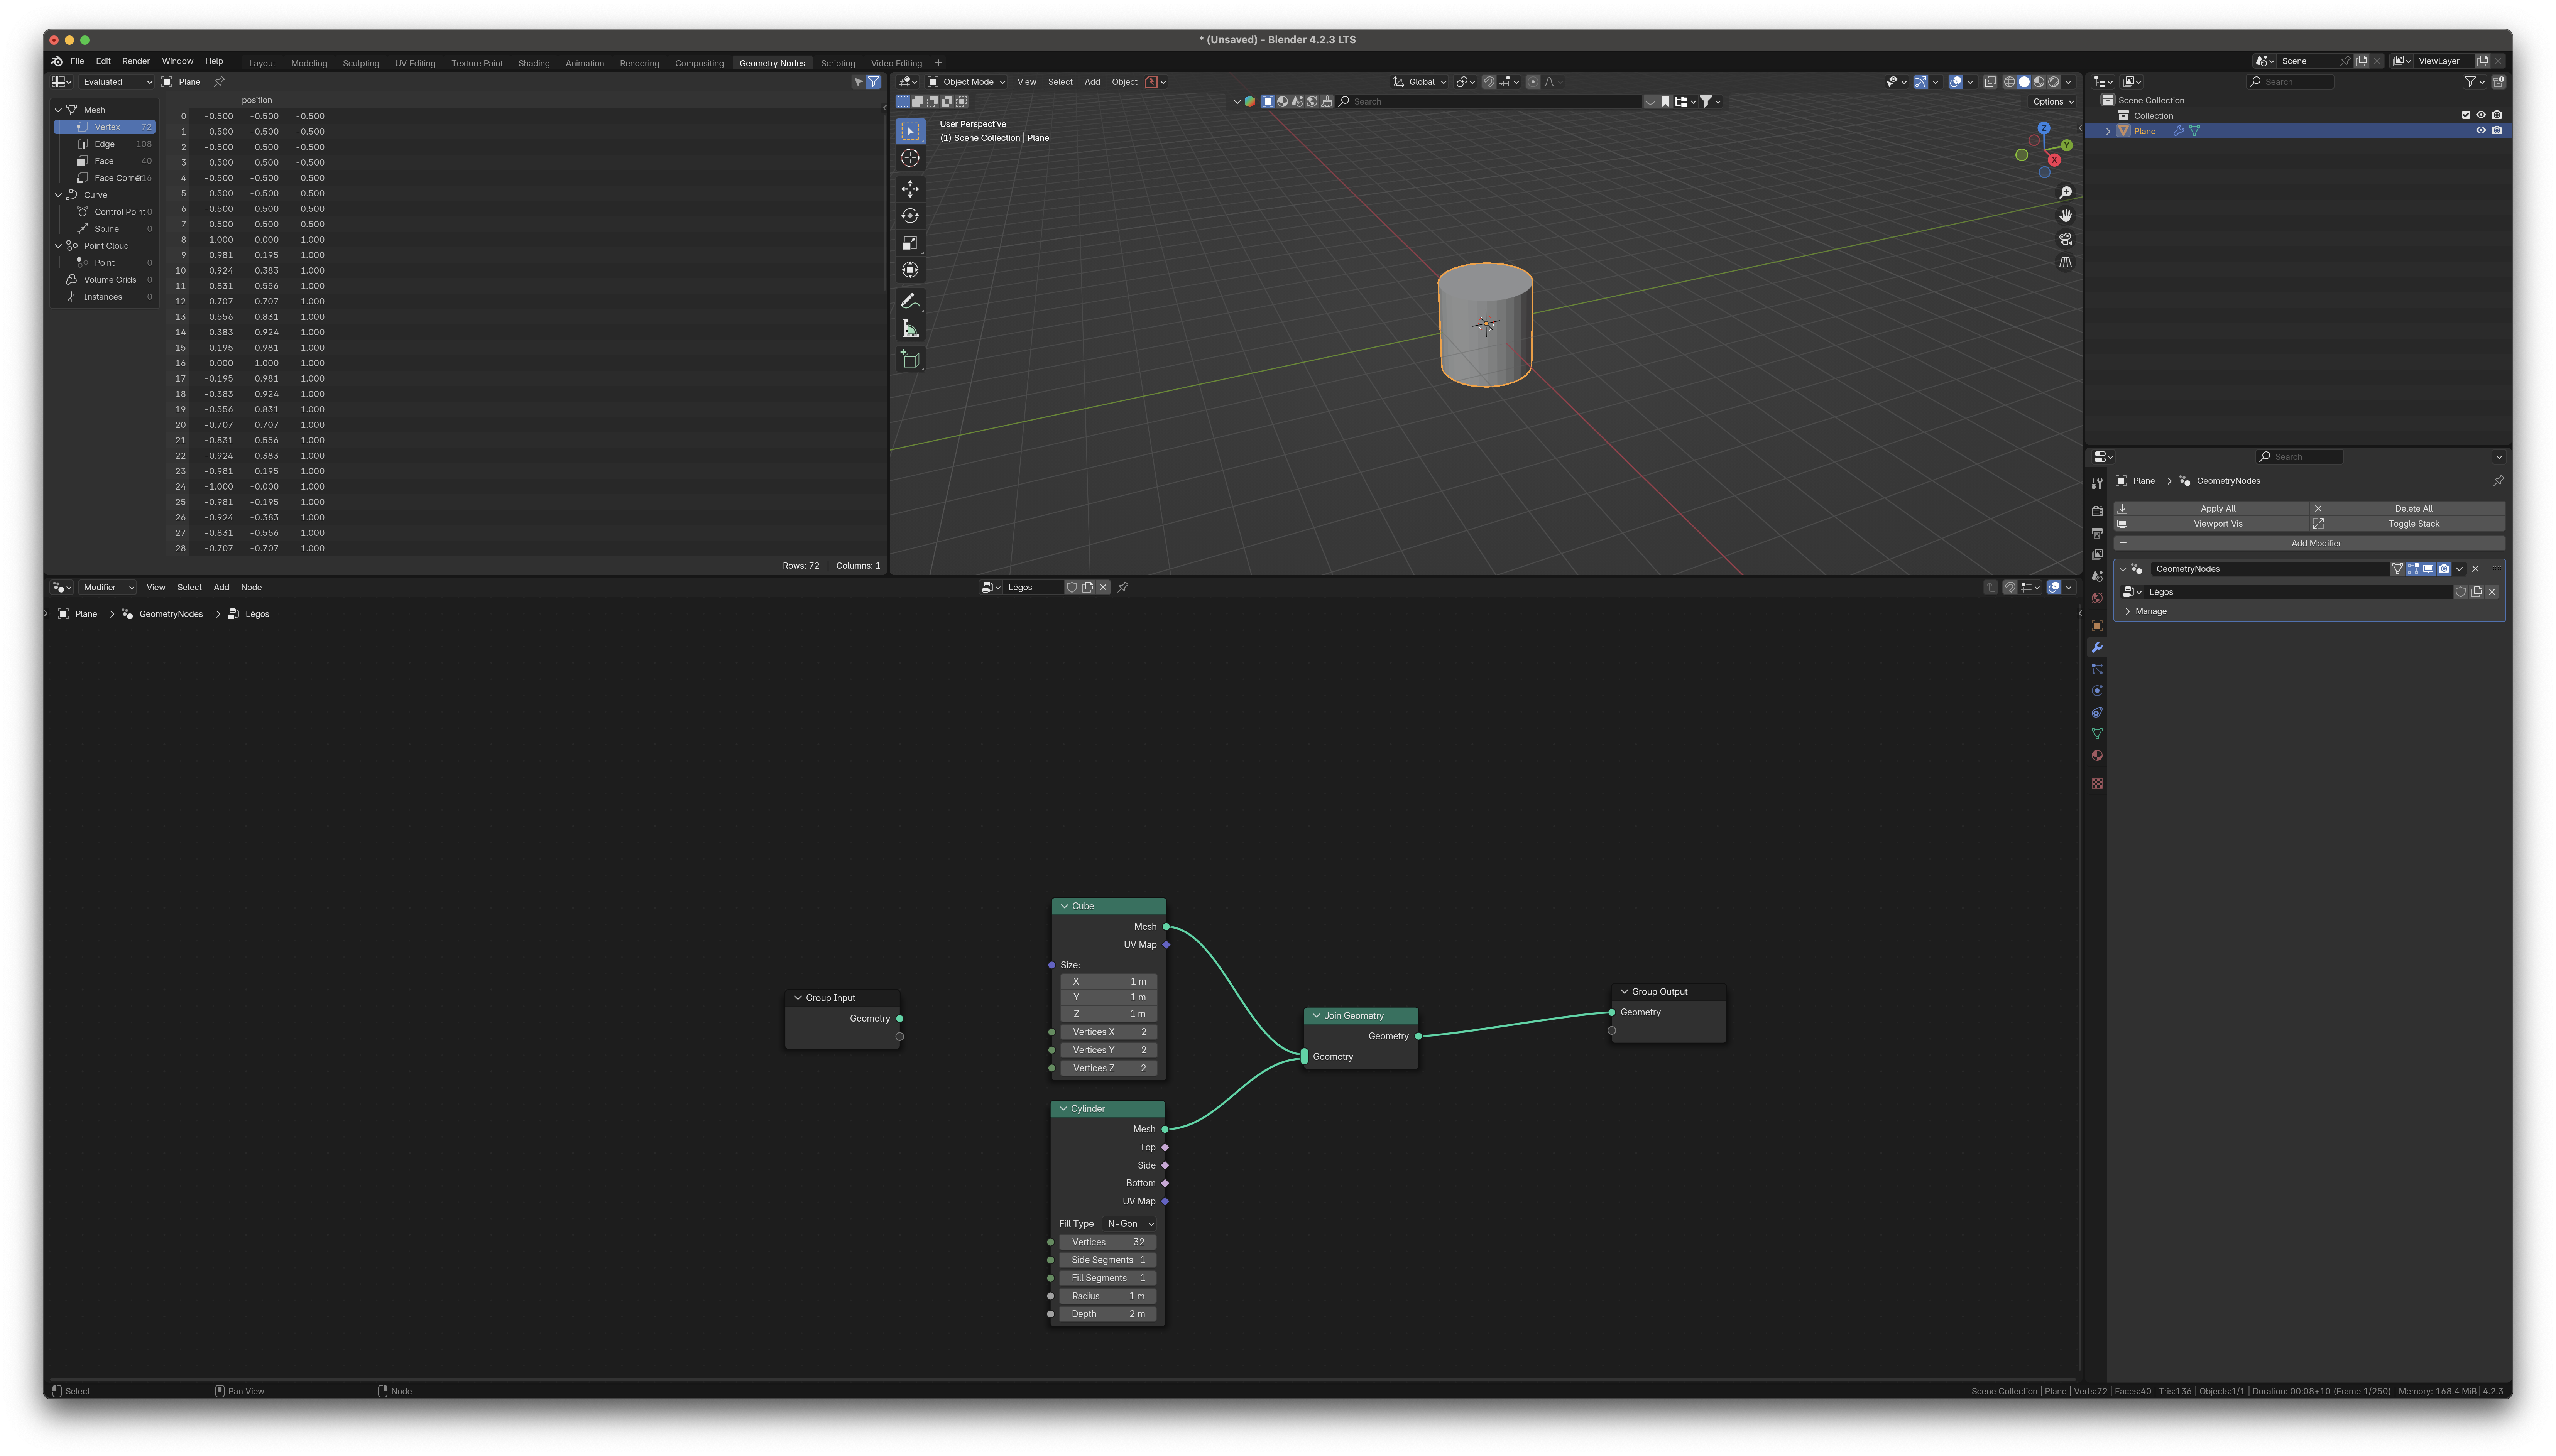Open the Object properties tab
Screen dimensions: 2556x1456
2097,626
